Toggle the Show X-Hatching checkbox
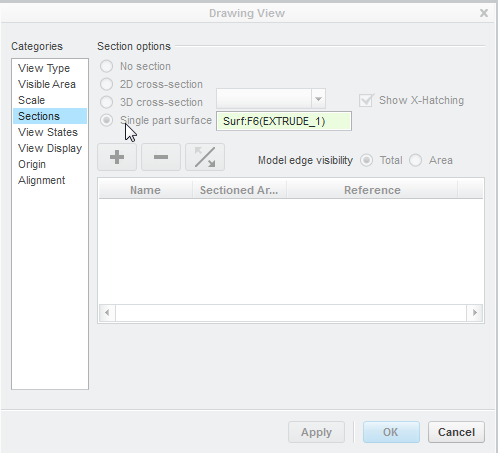The width and height of the screenshot is (498, 453). (366, 100)
